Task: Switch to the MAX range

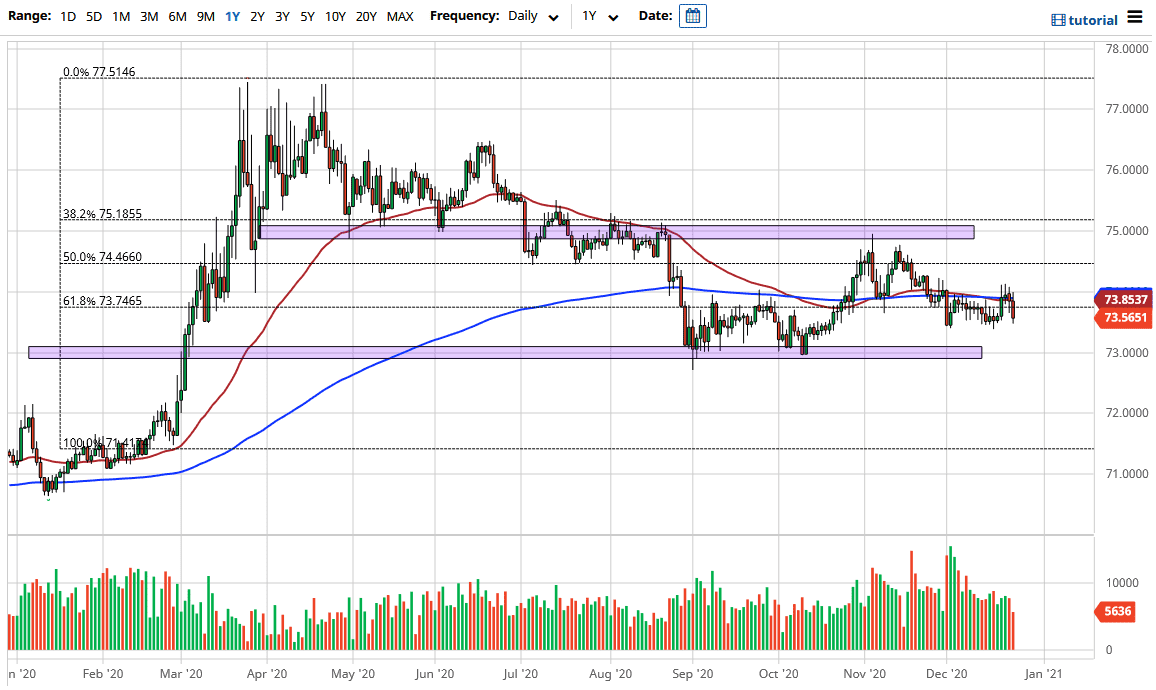Action: pyautogui.click(x=399, y=16)
